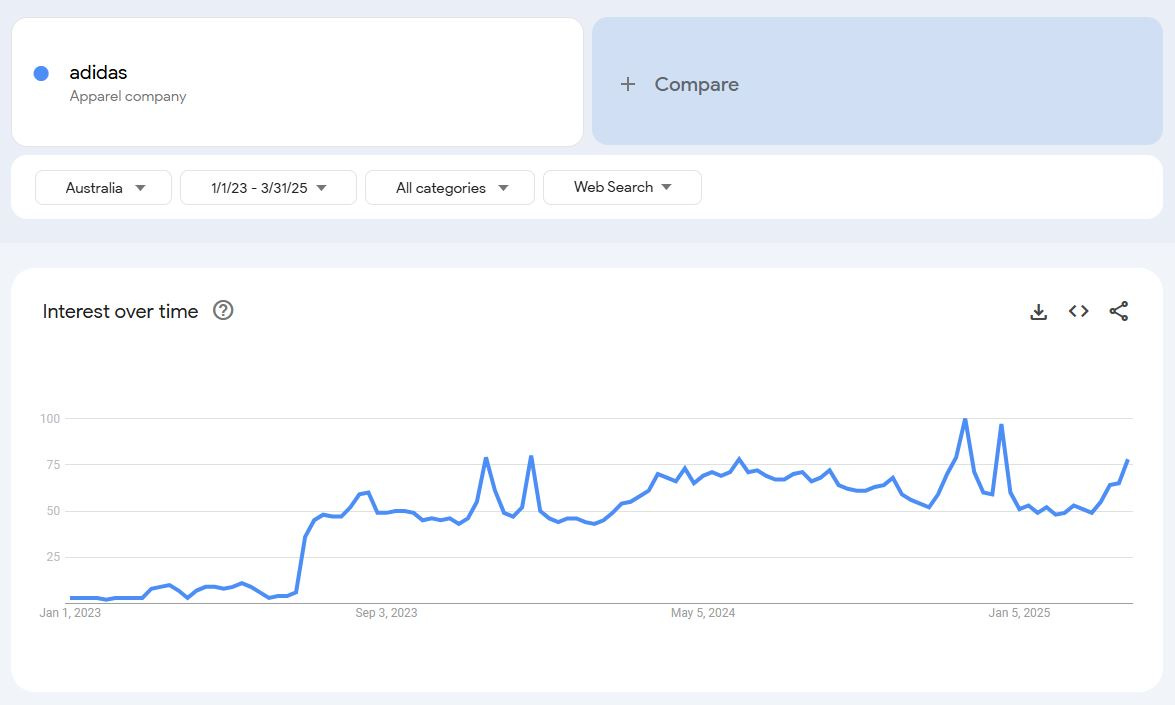The width and height of the screenshot is (1175, 705).
Task: Click the 25 y-axis label
Action: pyautogui.click(x=52, y=557)
